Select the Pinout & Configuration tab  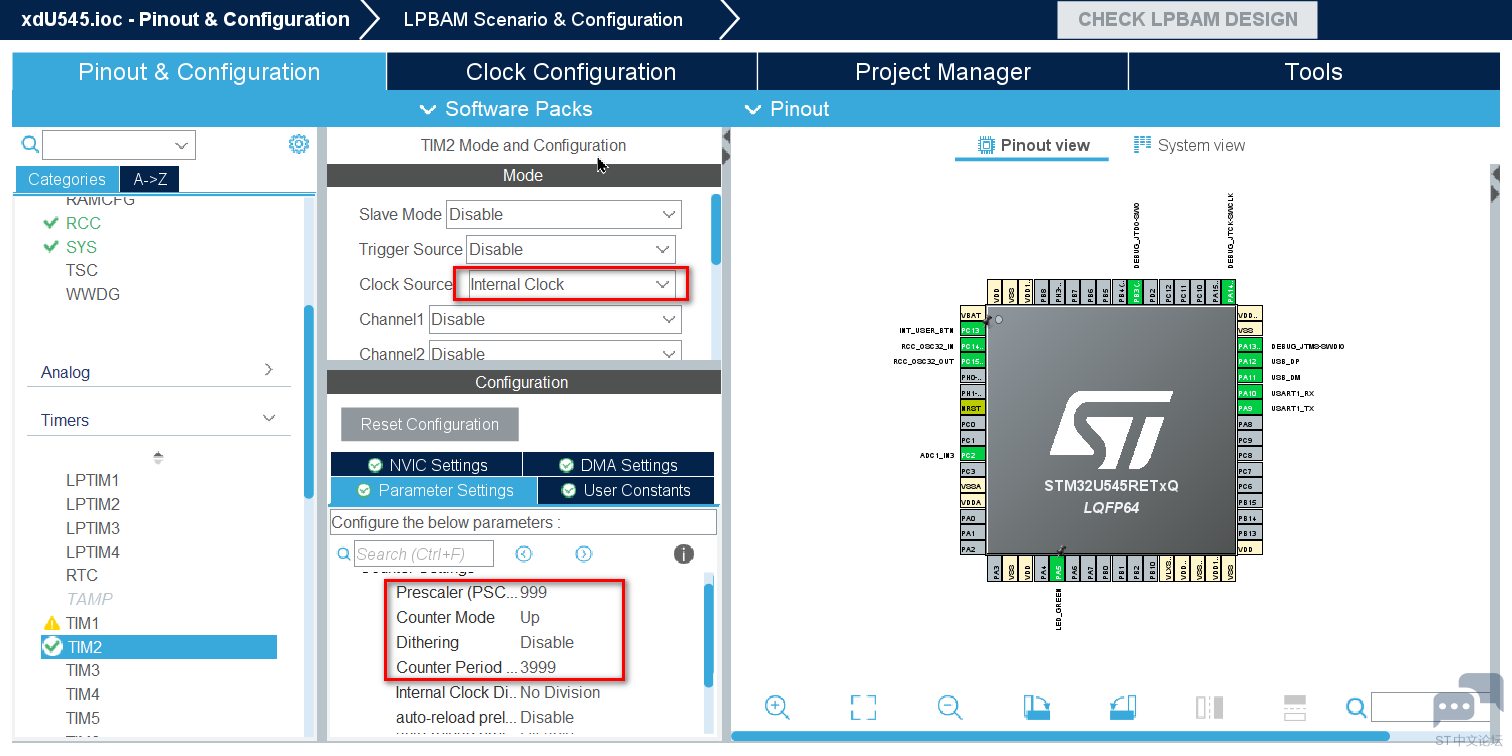[199, 72]
